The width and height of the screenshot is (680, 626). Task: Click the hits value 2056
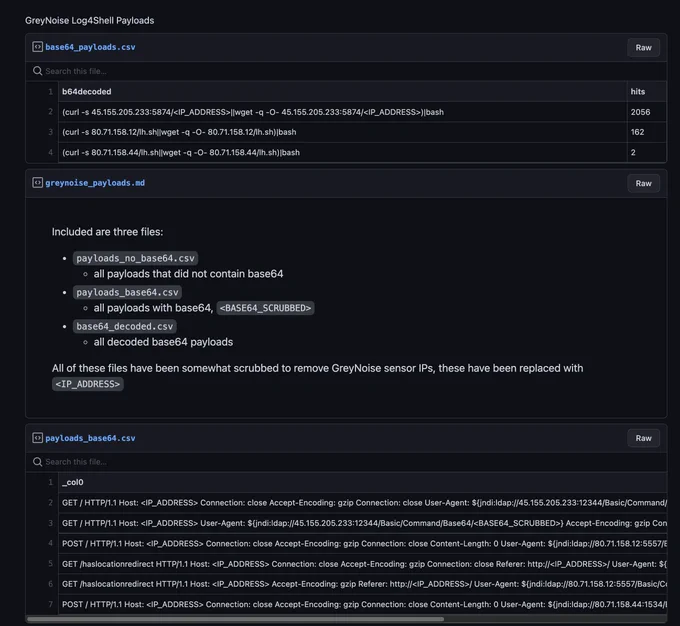640,112
